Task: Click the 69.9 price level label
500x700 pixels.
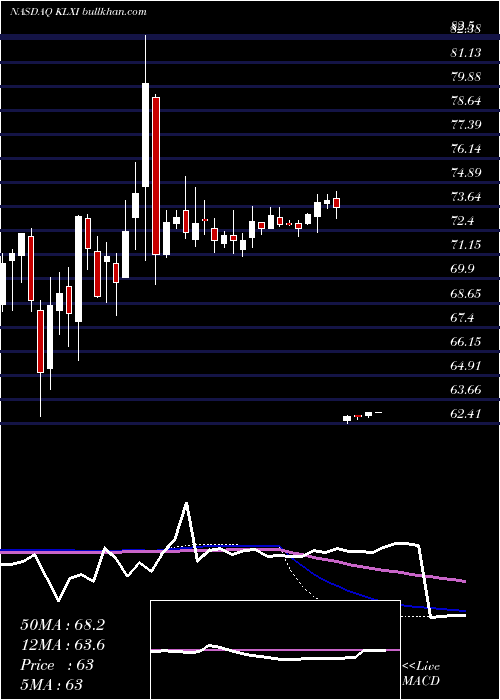Action: point(462,269)
